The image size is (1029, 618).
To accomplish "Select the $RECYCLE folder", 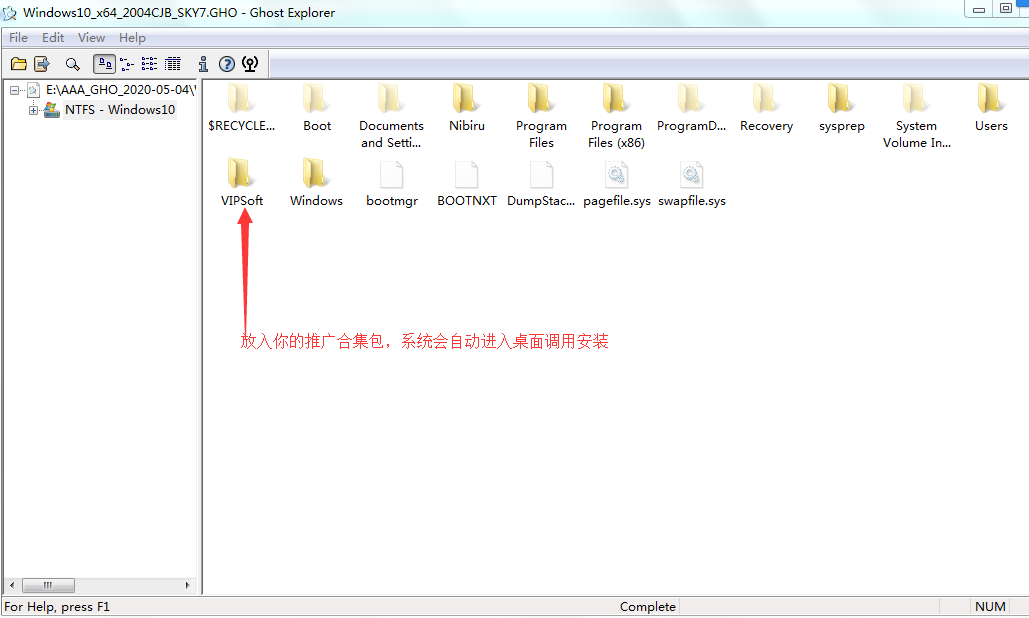I will tap(242, 109).
